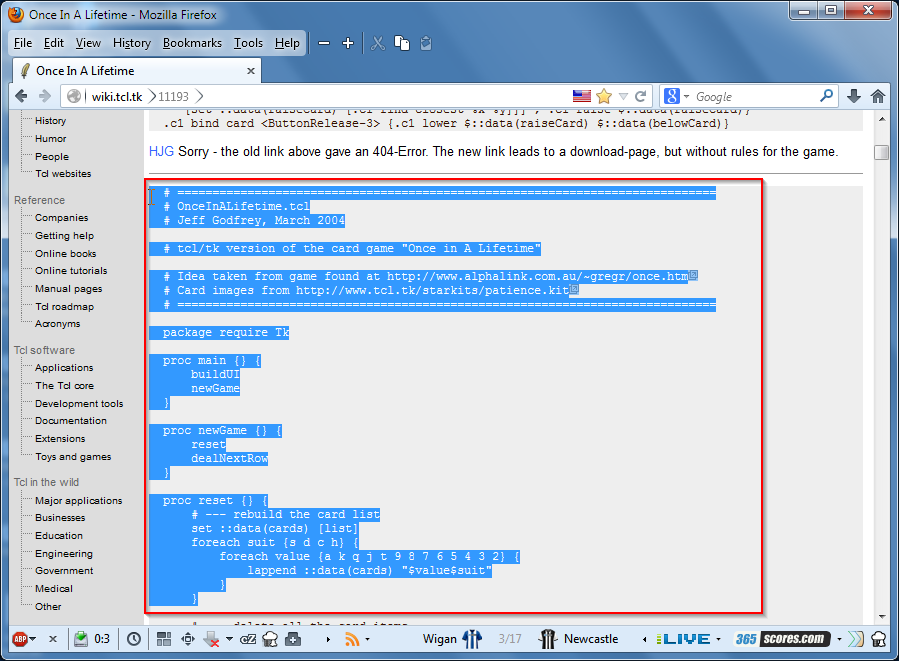
Task: Select the Once In A Lifetime tab
Action: (x=136, y=71)
